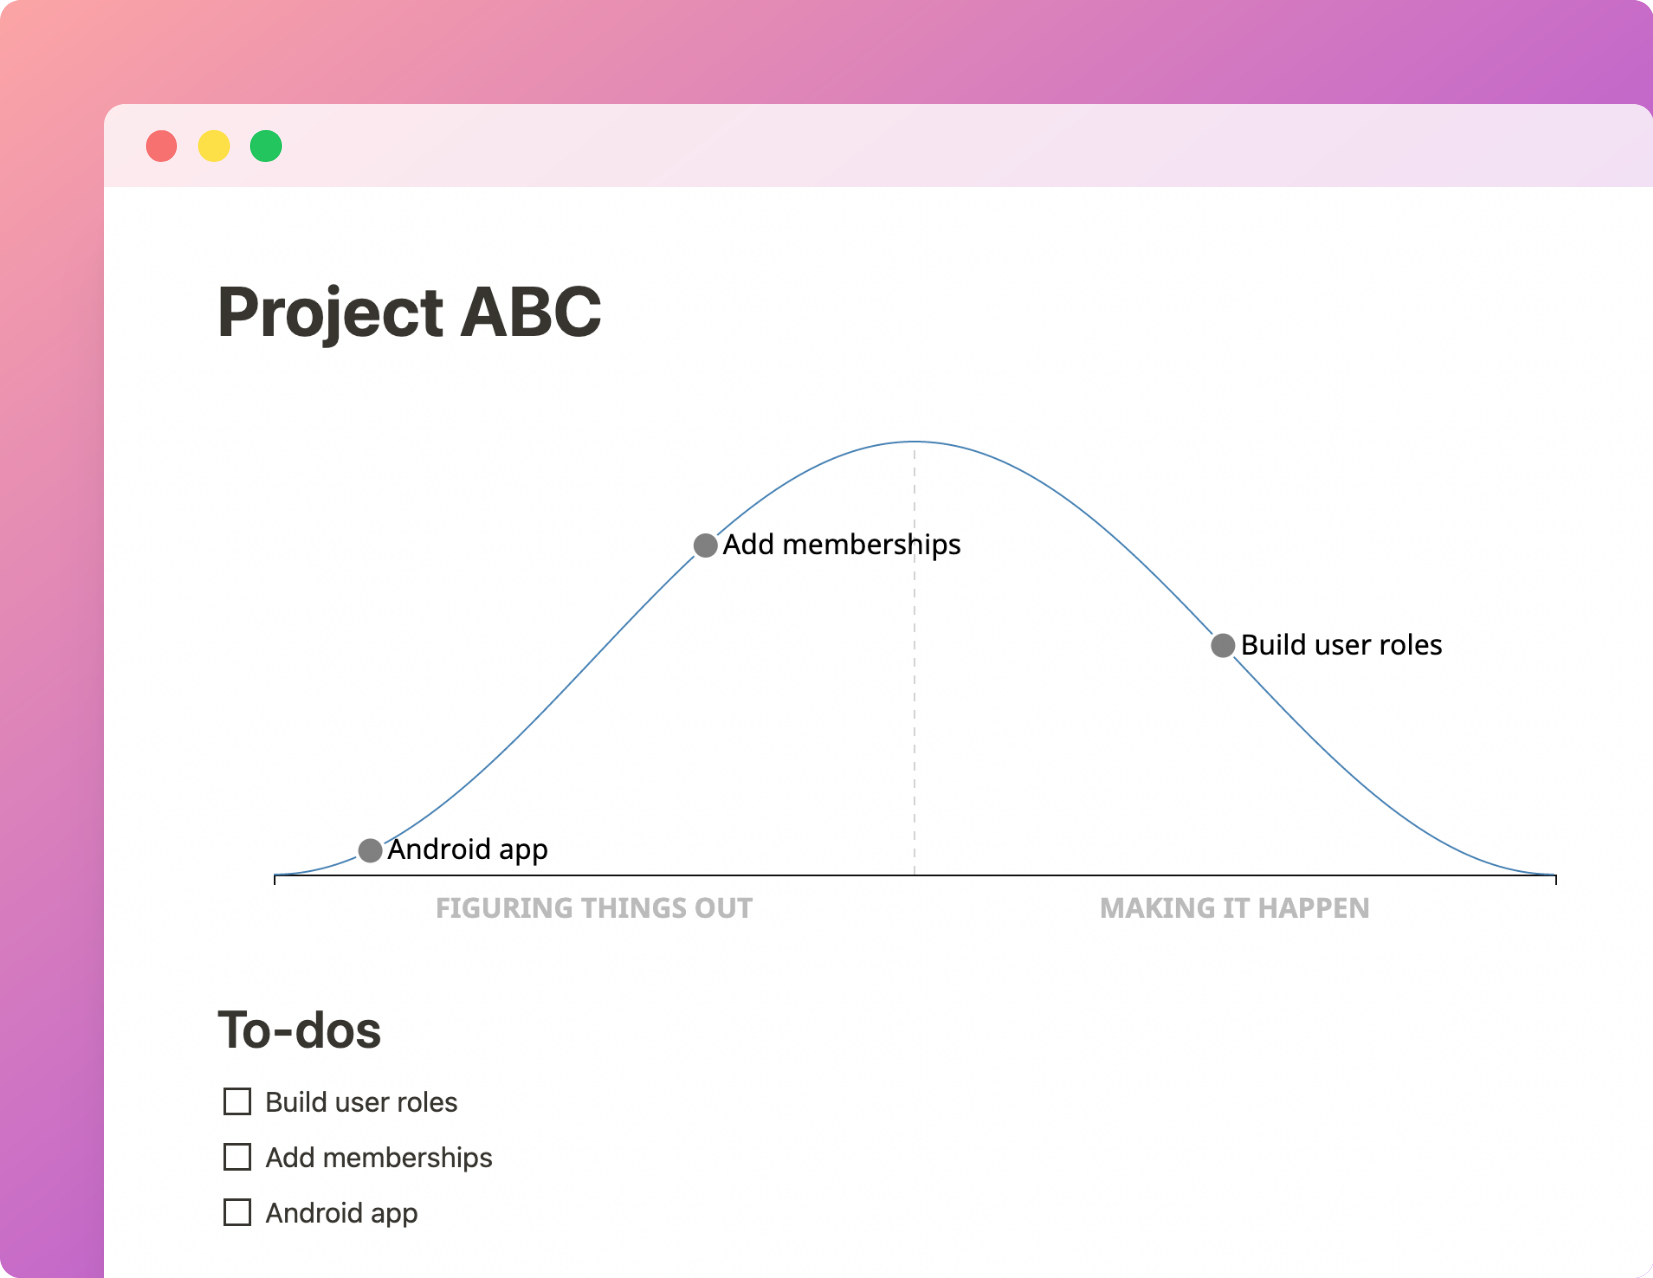Click the green maximize window button
This screenshot has width=1653, height=1278.
point(266,146)
